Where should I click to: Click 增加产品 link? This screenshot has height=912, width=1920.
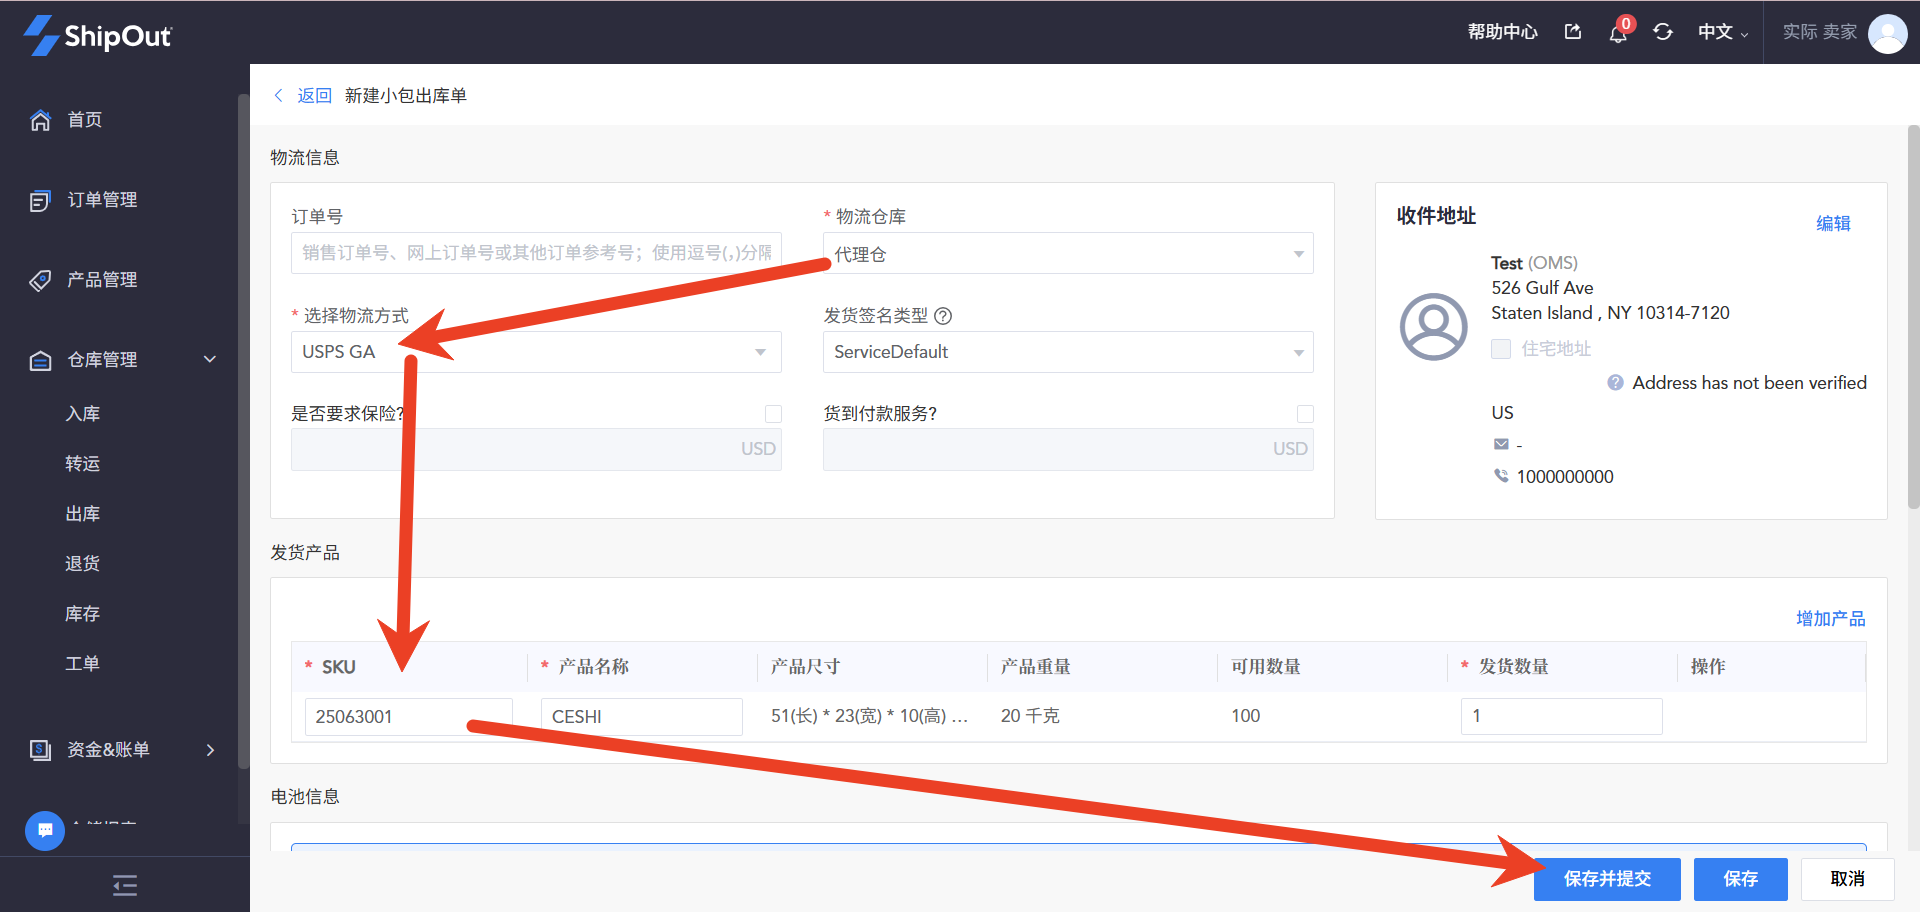(x=1830, y=619)
